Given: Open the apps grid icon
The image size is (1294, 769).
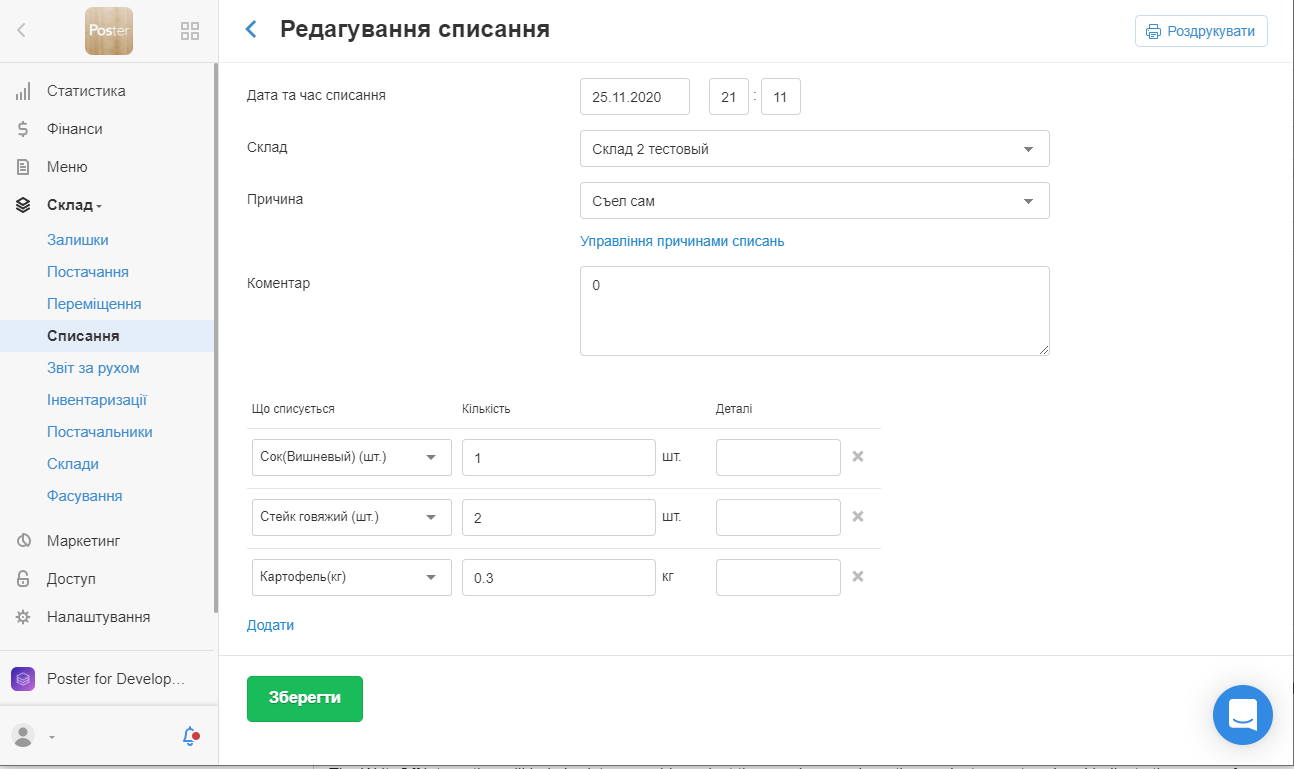Looking at the screenshot, I should click(x=190, y=31).
